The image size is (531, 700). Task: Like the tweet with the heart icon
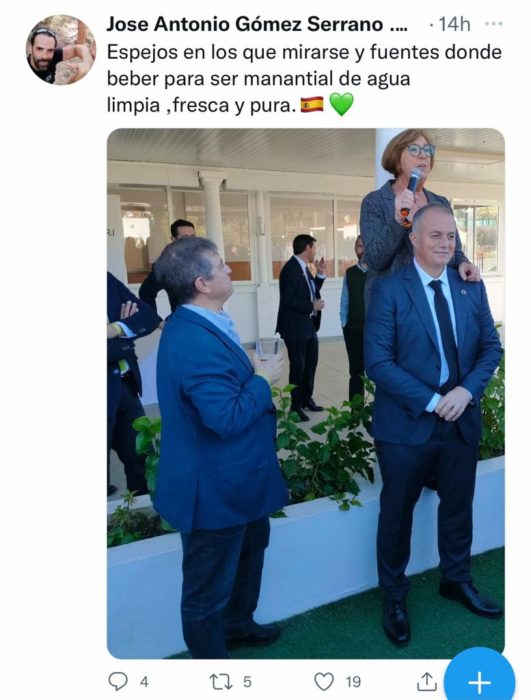tap(324, 681)
